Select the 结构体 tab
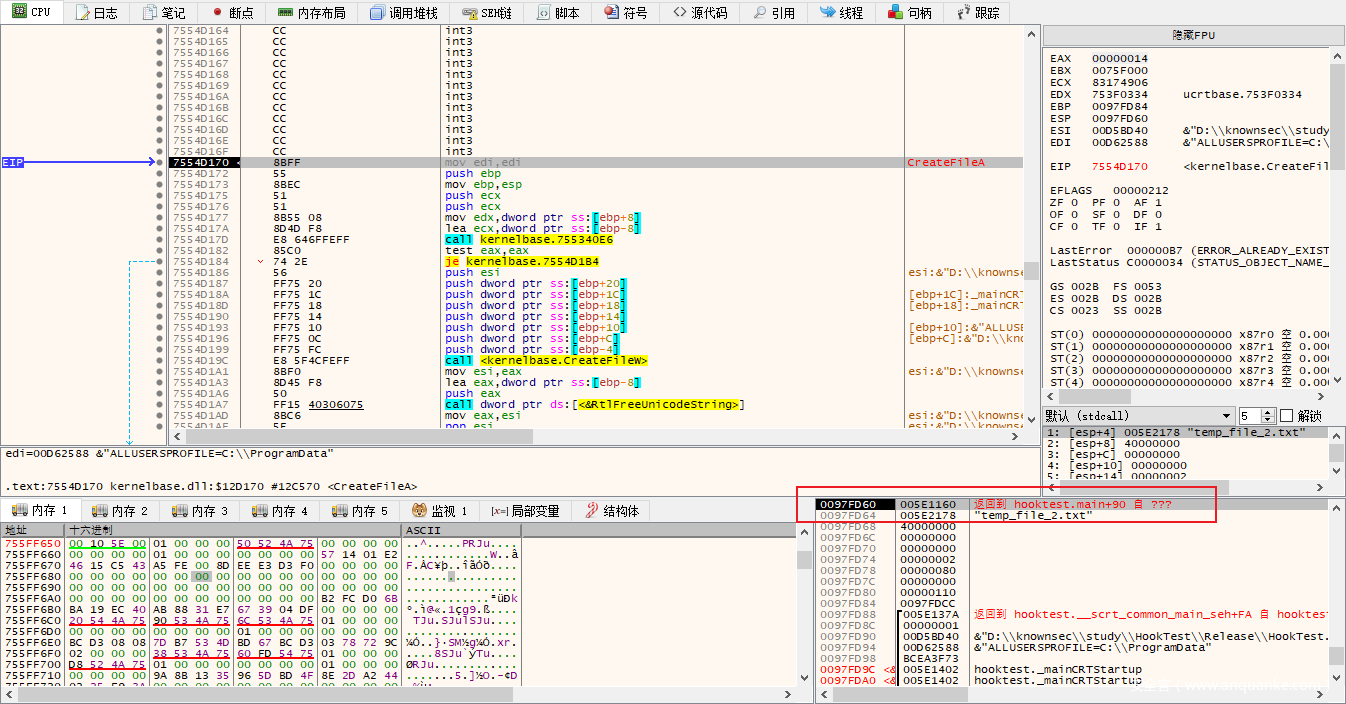The height and width of the screenshot is (704, 1346). [x=610, y=511]
